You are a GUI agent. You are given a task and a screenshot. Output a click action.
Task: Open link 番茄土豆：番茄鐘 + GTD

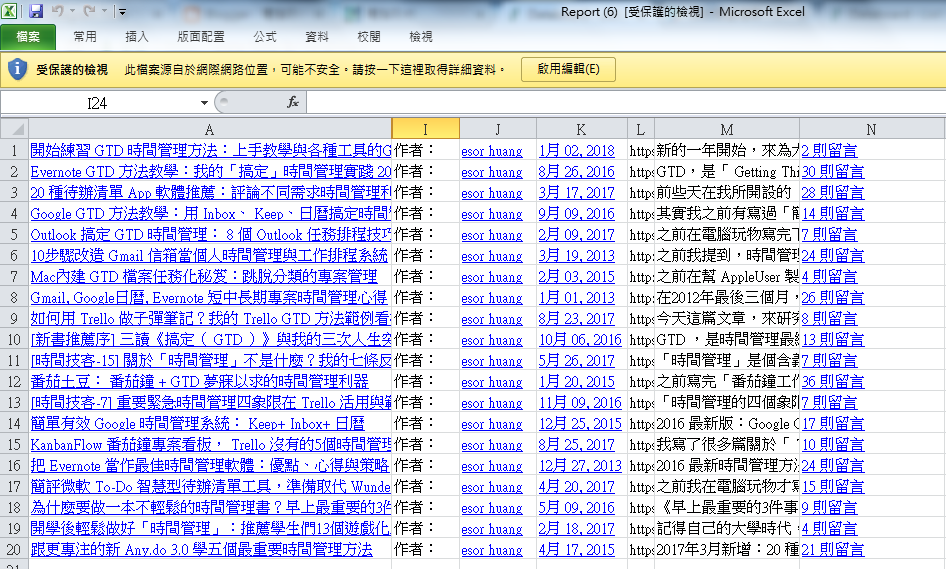coord(199,381)
